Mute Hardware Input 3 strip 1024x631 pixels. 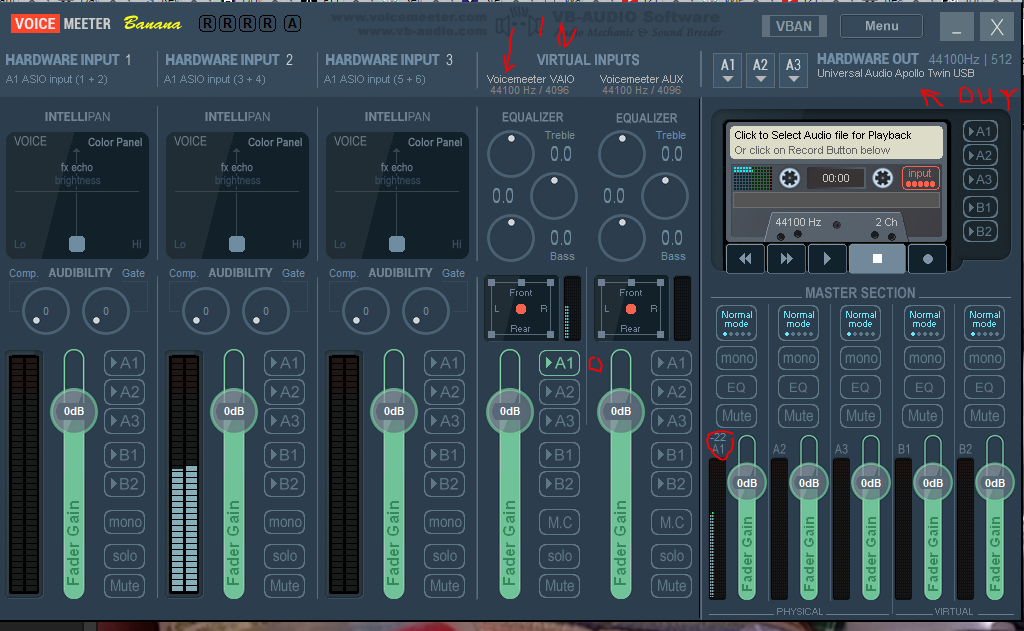(445, 586)
